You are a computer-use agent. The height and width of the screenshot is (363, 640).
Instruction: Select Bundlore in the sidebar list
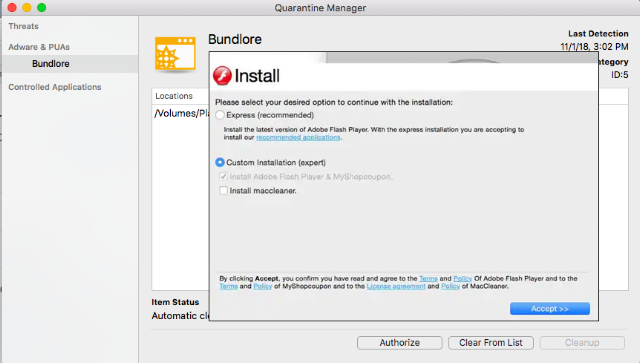coord(70,64)
